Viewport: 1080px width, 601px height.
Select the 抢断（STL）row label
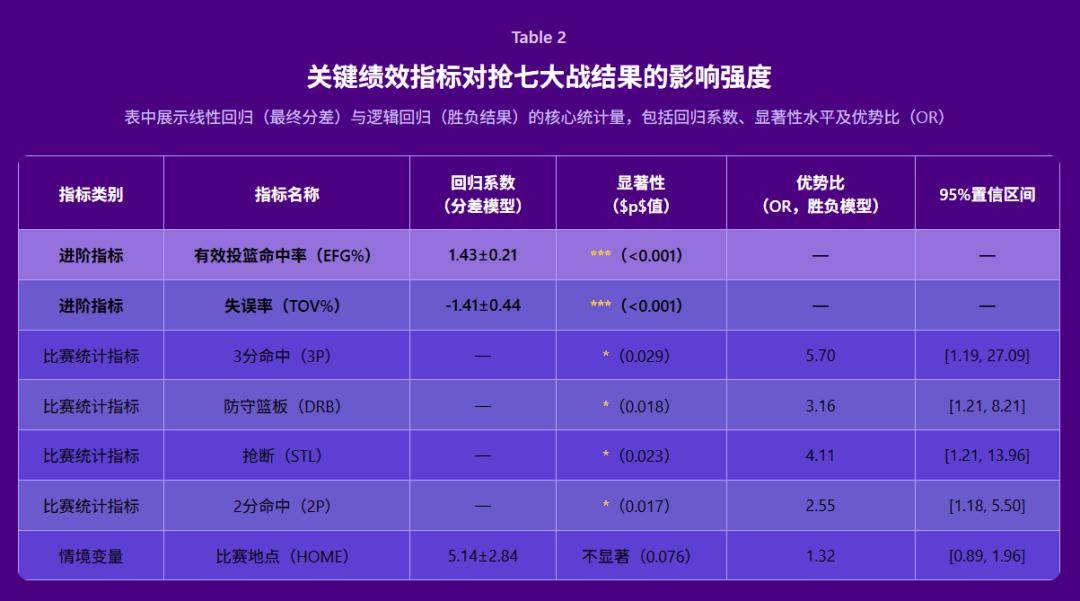(287, 456)
